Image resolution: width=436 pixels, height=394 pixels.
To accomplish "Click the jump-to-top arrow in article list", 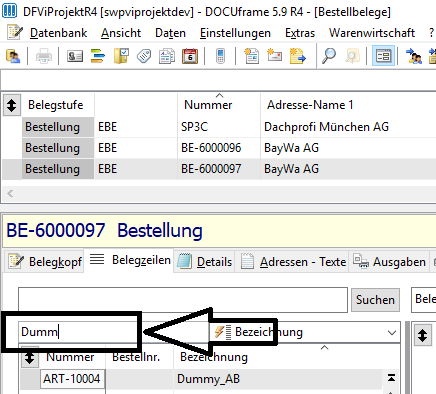I will pyautogui.click(x=391, y=378).
